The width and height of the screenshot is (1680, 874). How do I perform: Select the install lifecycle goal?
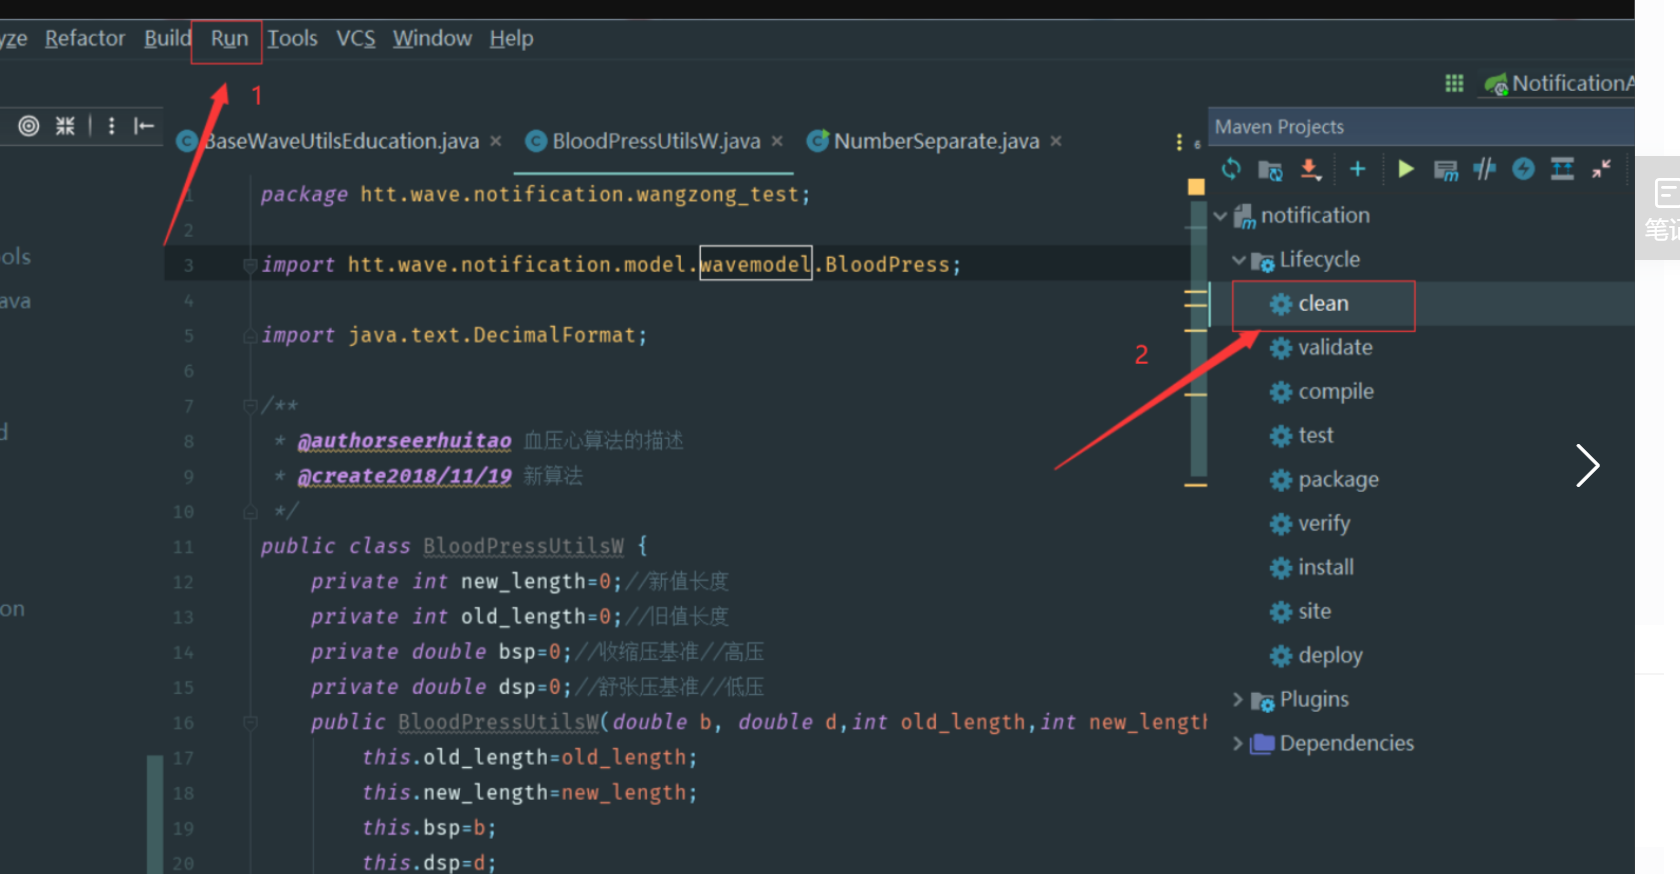(1325, 568)
